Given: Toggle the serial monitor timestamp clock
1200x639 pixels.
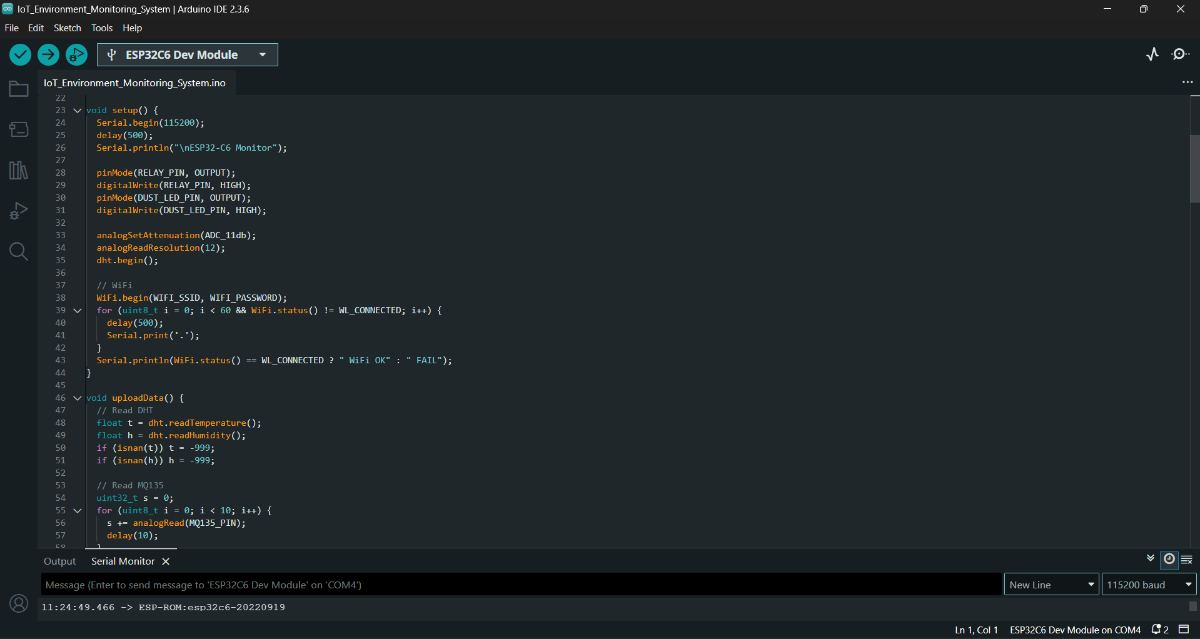Looking at the screenshot, I should coord(1169,559).
